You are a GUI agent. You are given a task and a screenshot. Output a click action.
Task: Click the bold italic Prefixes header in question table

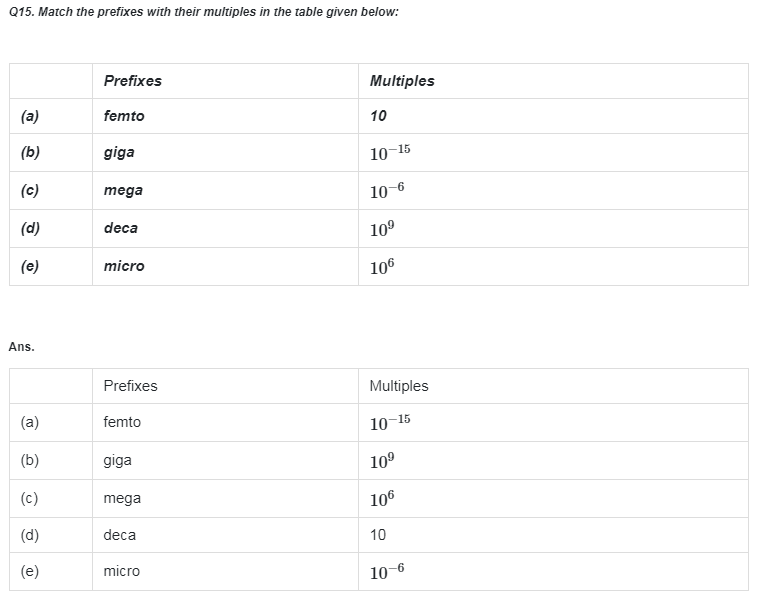[x=132, y=81]
